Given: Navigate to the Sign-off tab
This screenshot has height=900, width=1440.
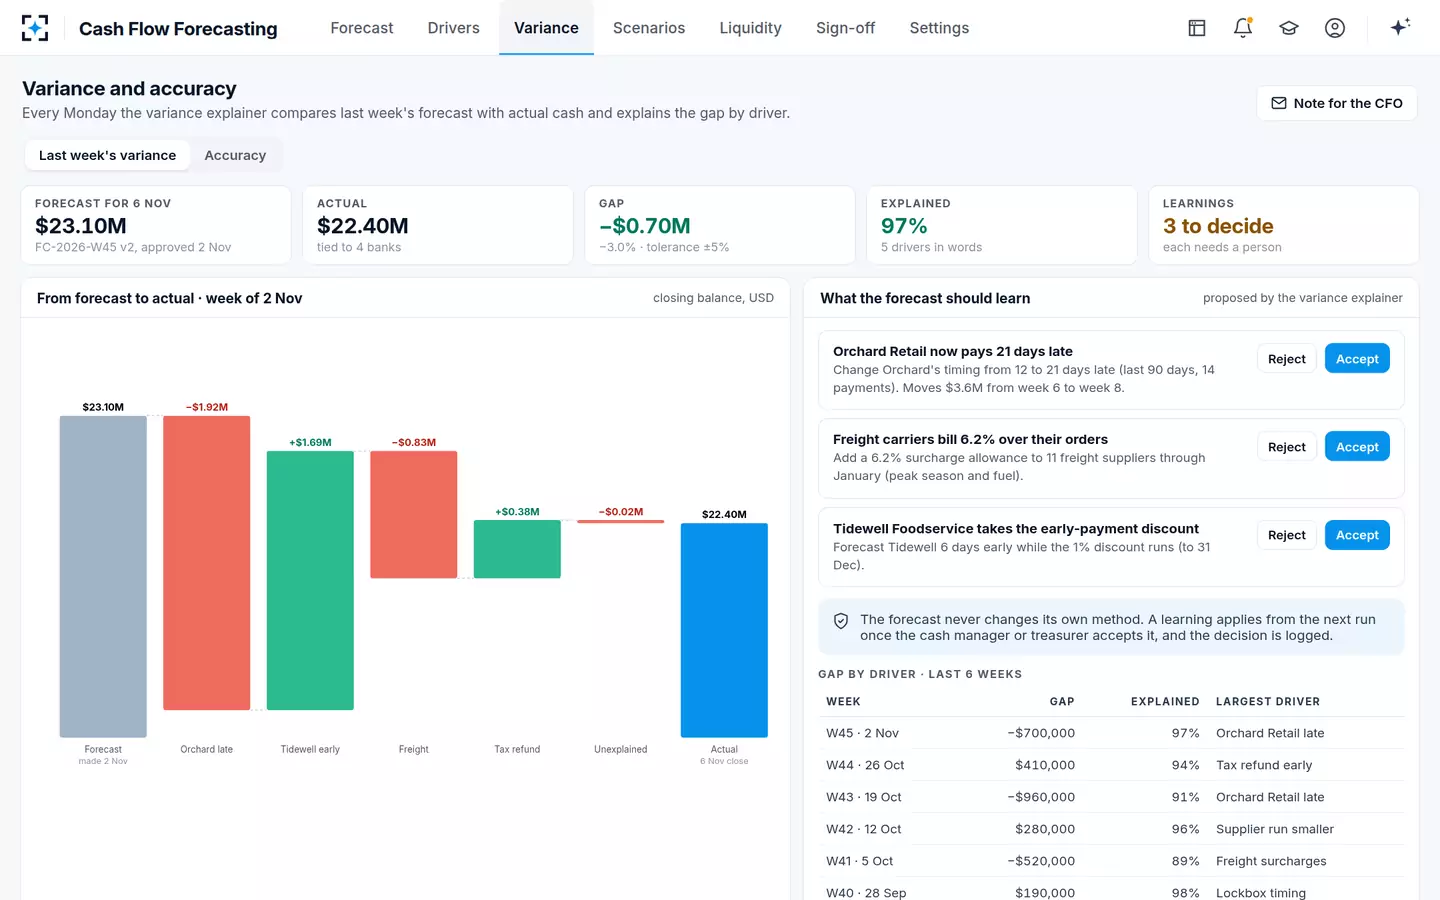Looking at the screenshot, I should [845, 28].
